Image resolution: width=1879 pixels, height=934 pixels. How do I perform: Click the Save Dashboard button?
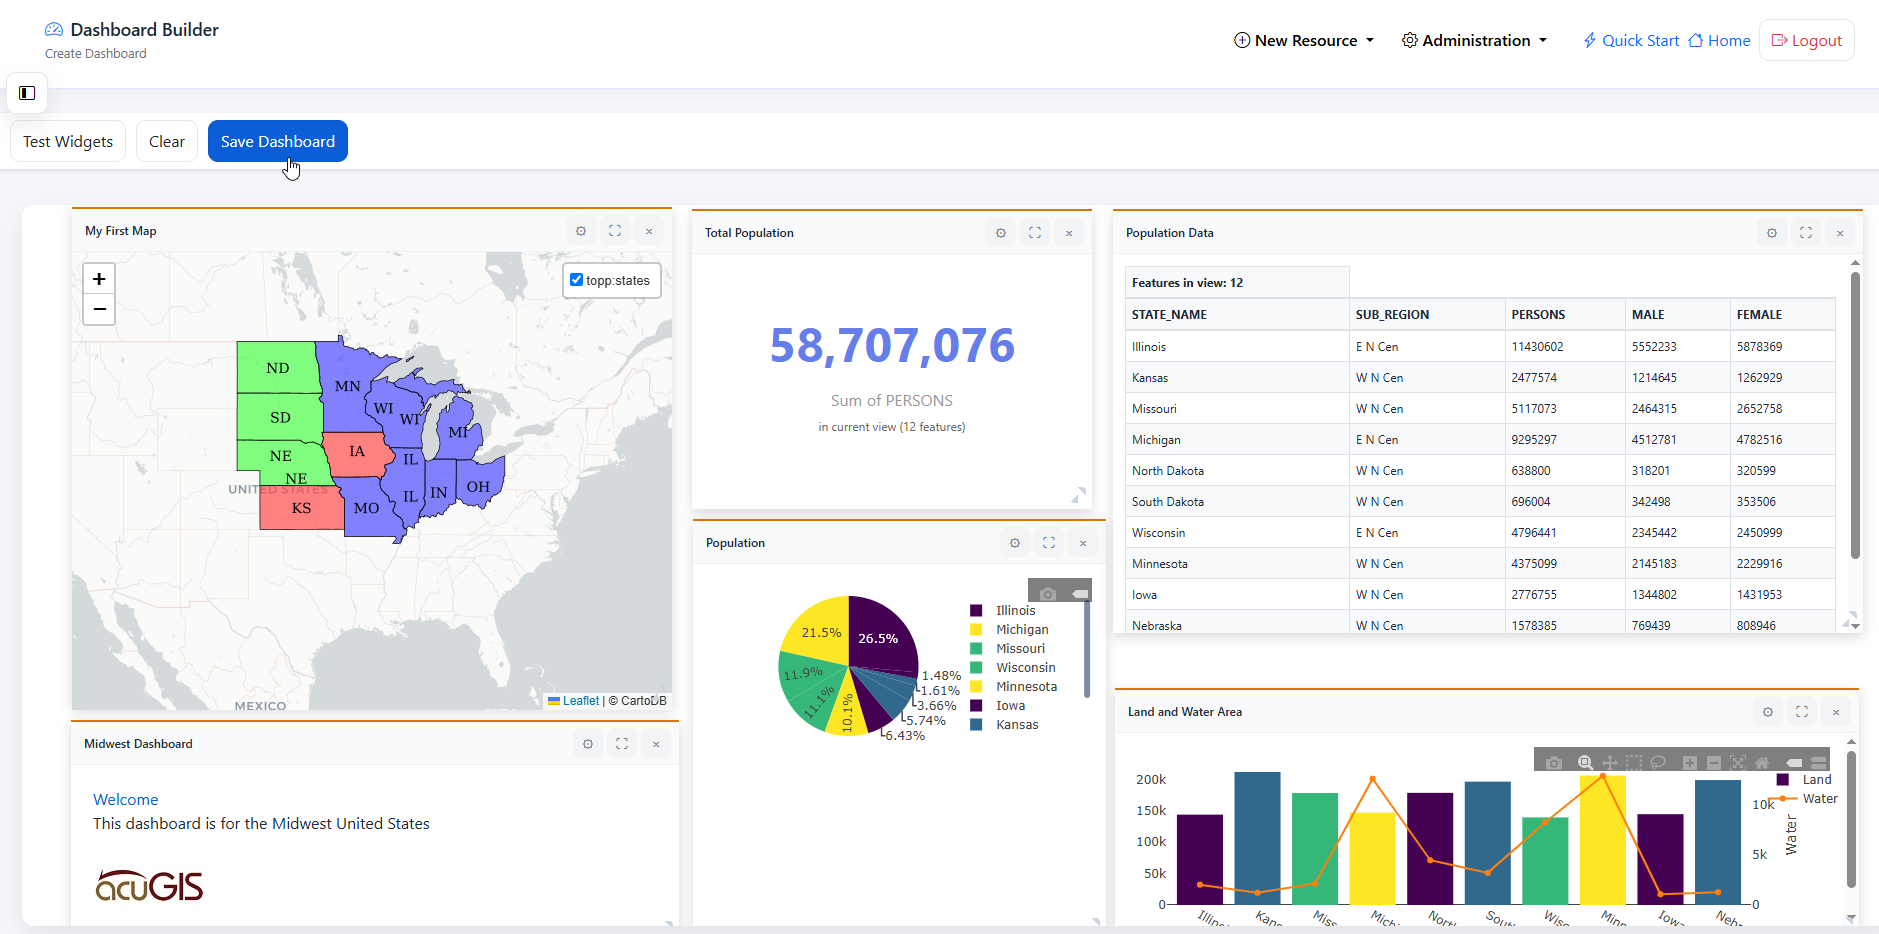tap(278, 142)
